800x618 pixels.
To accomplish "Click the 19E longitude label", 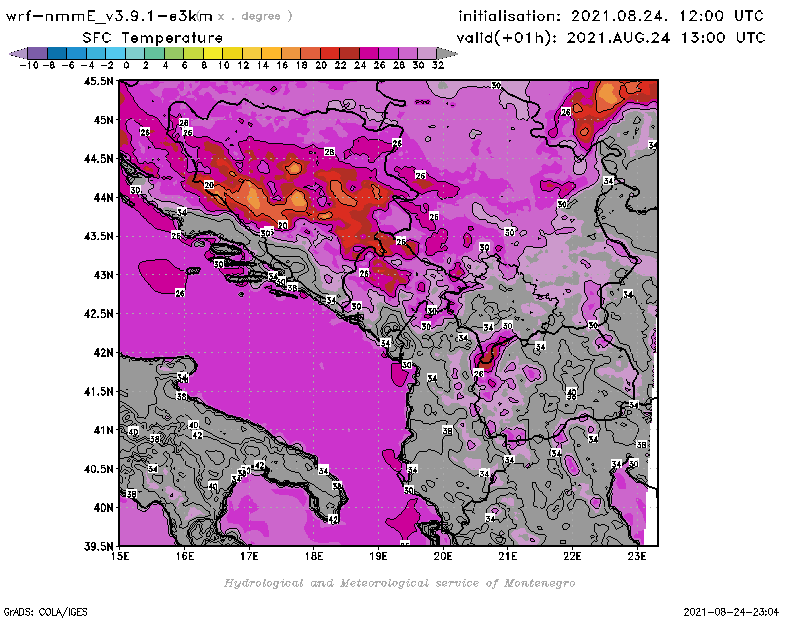I will (x=379, y=556).
